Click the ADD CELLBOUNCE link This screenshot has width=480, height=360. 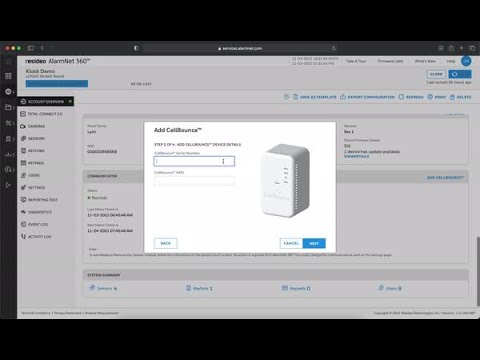pyautogui.click(x=445, y=178)
